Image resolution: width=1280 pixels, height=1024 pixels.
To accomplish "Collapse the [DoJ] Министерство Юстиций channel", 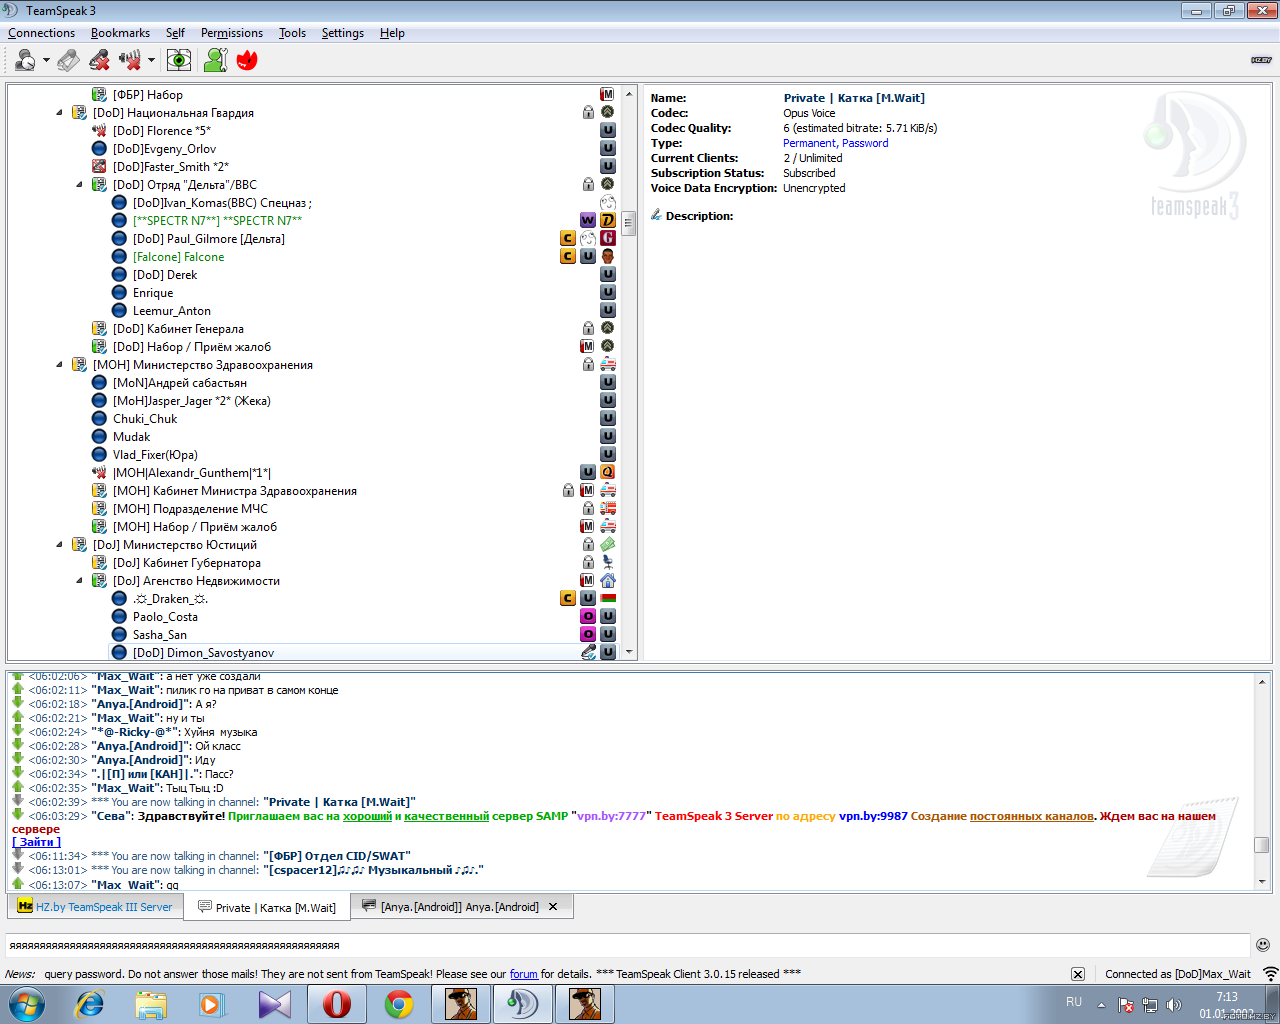I will (59, 545).
